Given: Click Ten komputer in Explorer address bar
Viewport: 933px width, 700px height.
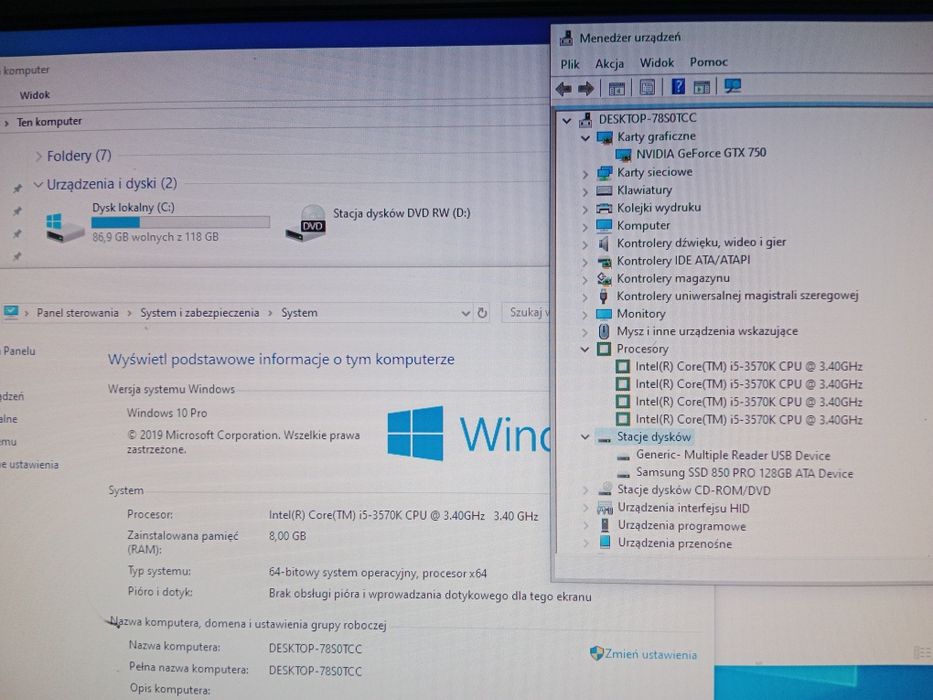Looking at the screenshot, I should click(49, 122).
